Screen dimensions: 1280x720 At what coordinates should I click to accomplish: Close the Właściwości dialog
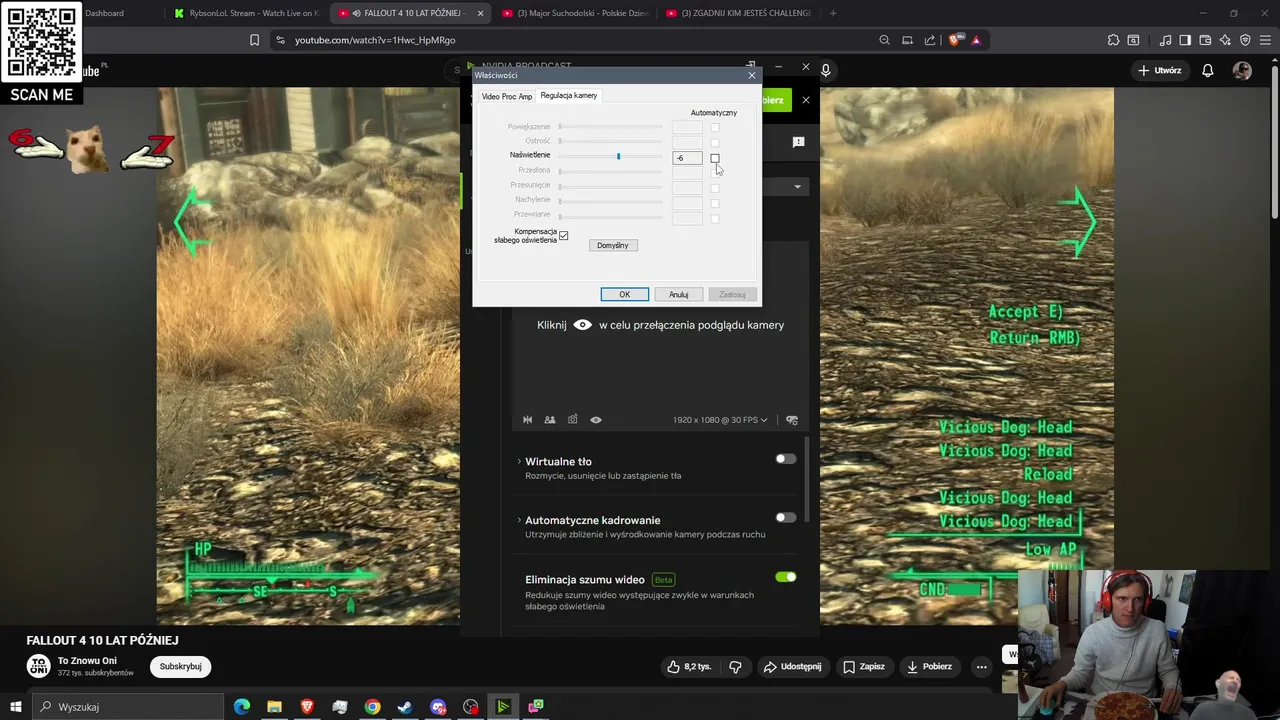click(x=752, y=75)
